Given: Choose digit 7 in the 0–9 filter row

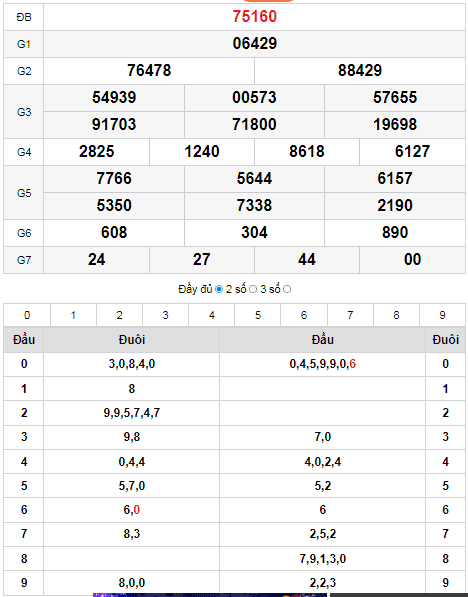Looking at the screenshot, I should coord(350,315).
